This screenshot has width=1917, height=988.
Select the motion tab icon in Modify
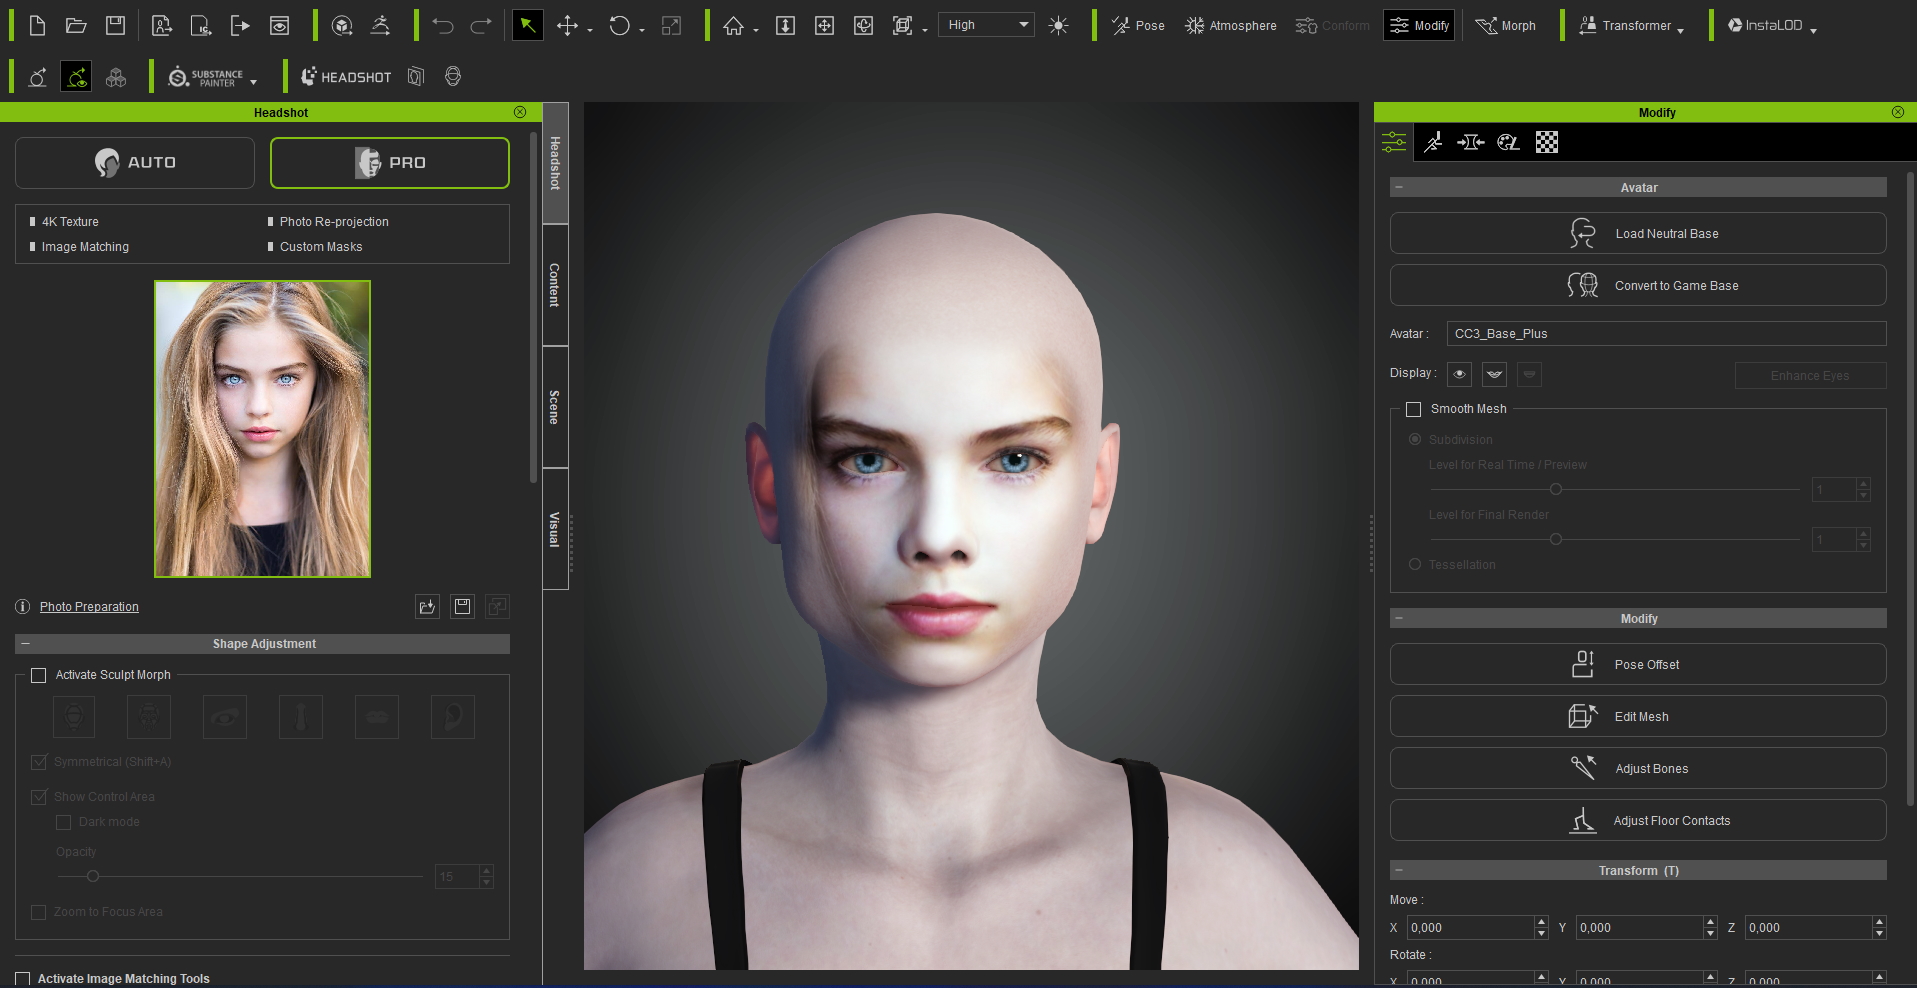[x=1433, y=142]
